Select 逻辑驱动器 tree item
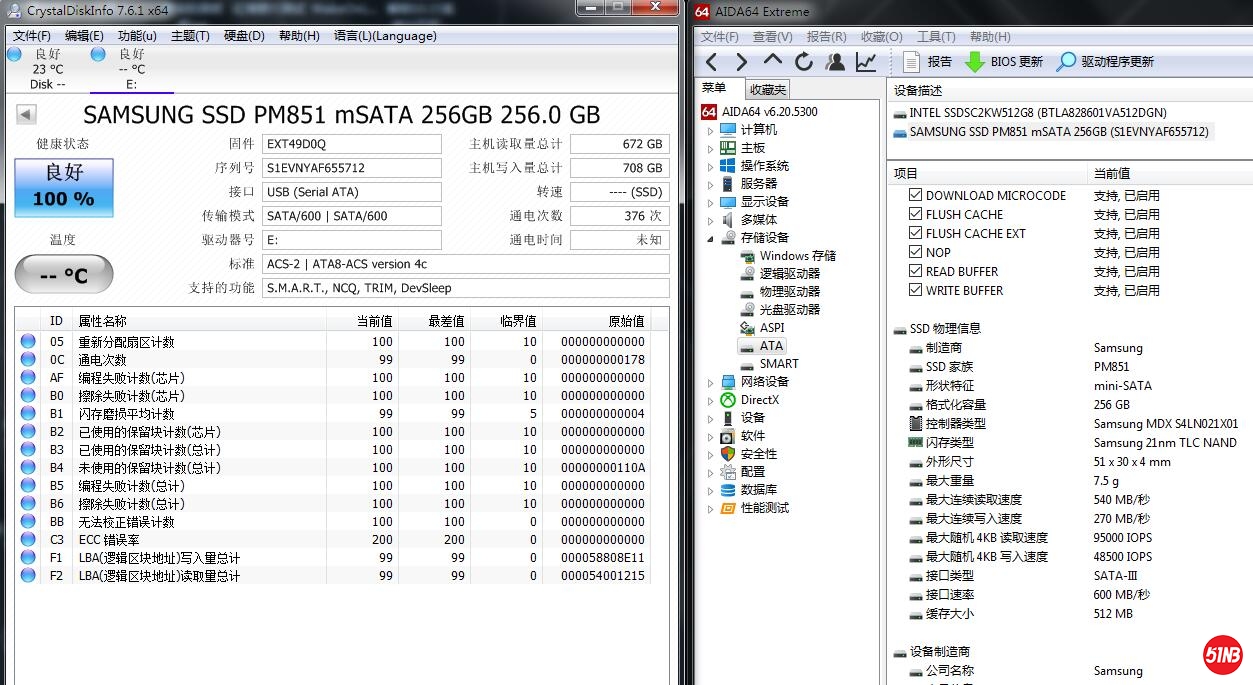 coord(789,274)
